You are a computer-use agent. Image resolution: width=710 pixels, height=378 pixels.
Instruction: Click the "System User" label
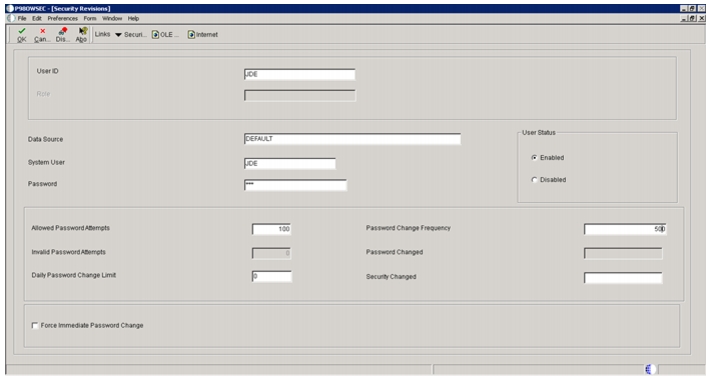(x=46, y=163)
